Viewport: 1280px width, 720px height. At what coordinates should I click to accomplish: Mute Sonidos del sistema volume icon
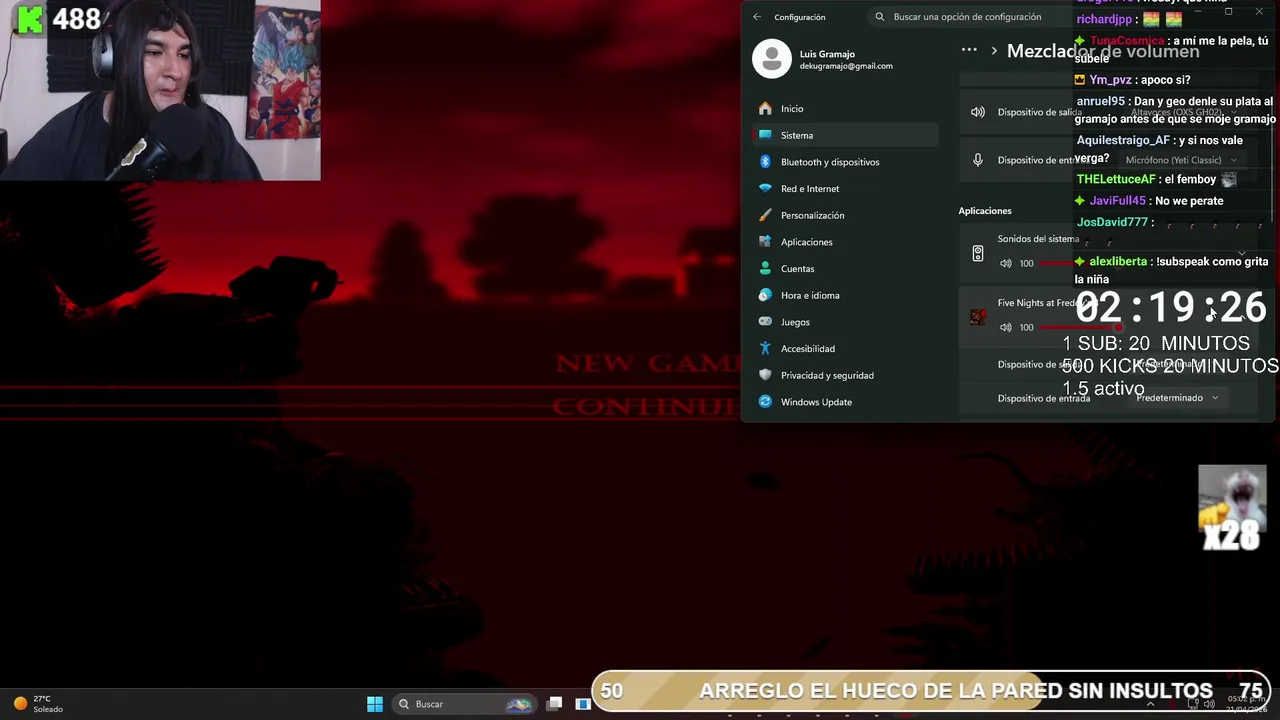click(x=1005, y=263)
